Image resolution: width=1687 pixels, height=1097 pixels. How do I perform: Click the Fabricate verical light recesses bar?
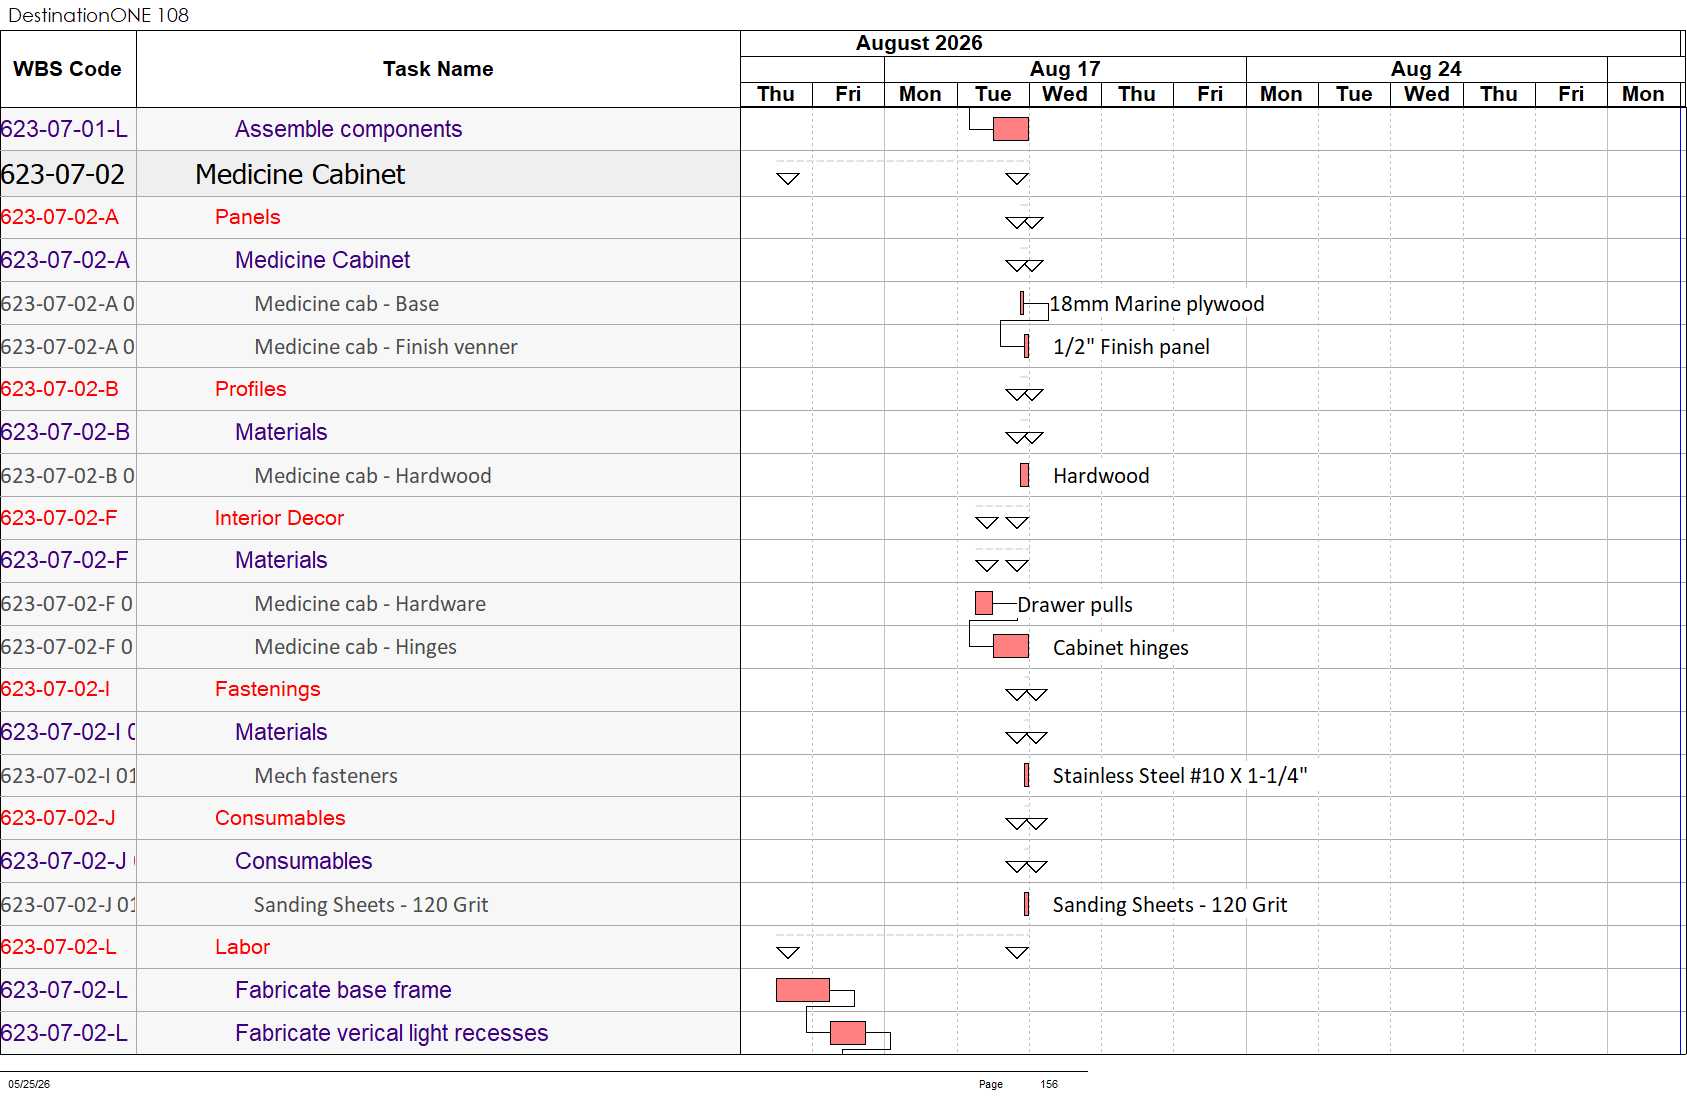point(848,1033)
